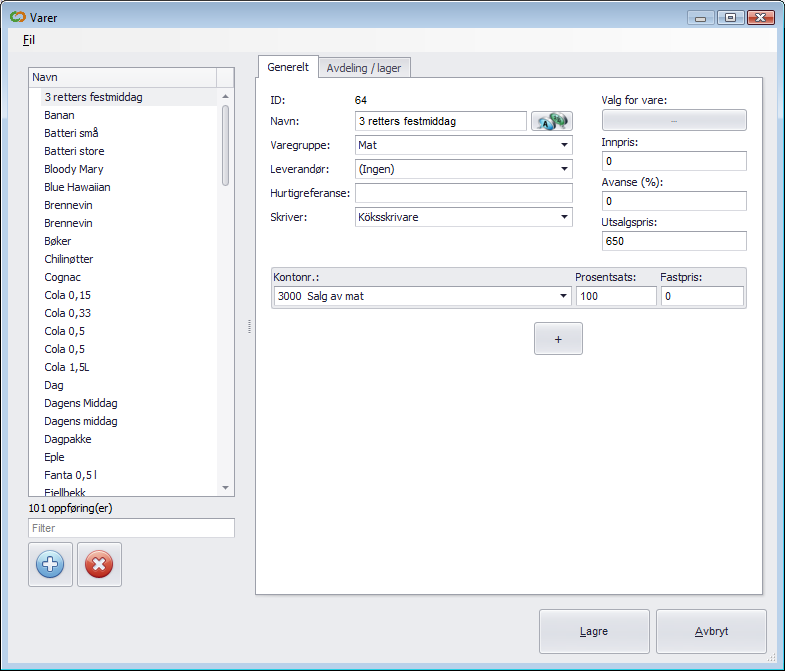
Task: Click the Valg for vare button
Action: 674,121
